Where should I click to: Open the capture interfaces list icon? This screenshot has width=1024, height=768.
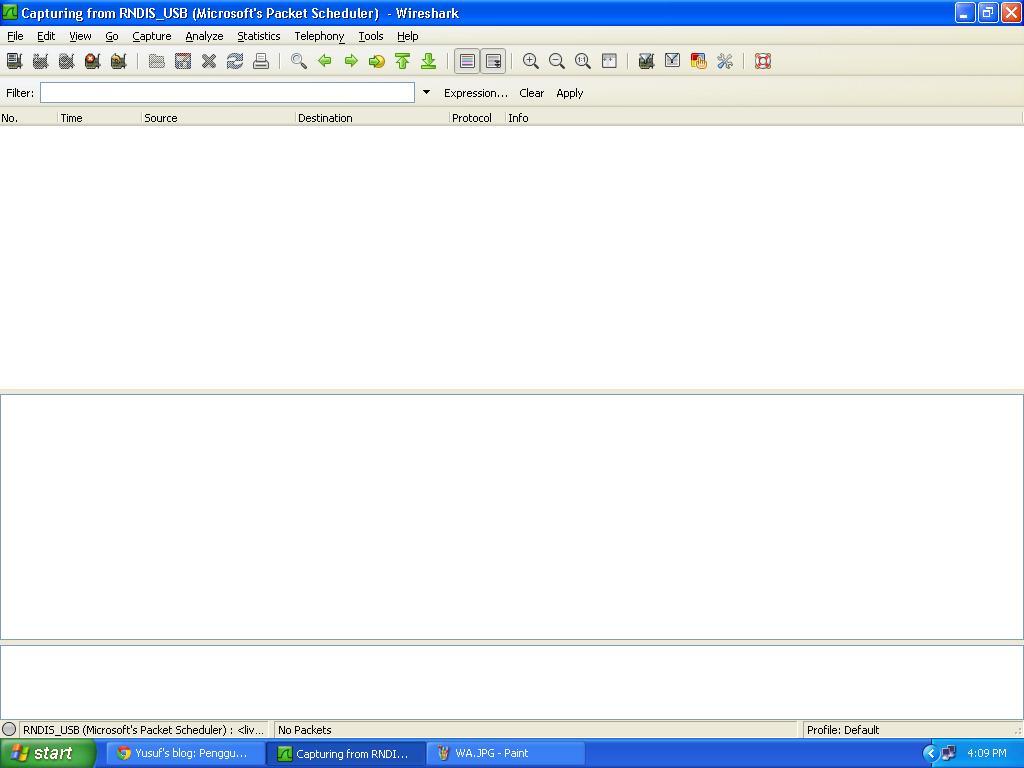click(14, 61)
